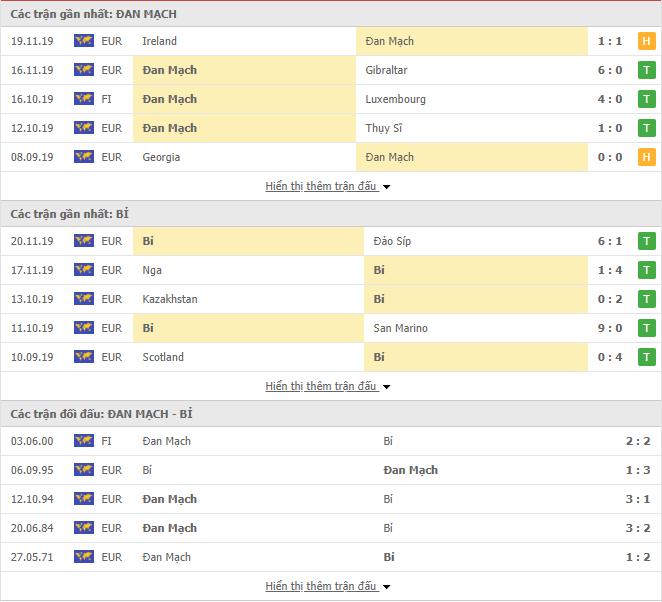Expand more head-to-head matches arrow
This screenshot has width=662, height=602.
pos(386,587)
